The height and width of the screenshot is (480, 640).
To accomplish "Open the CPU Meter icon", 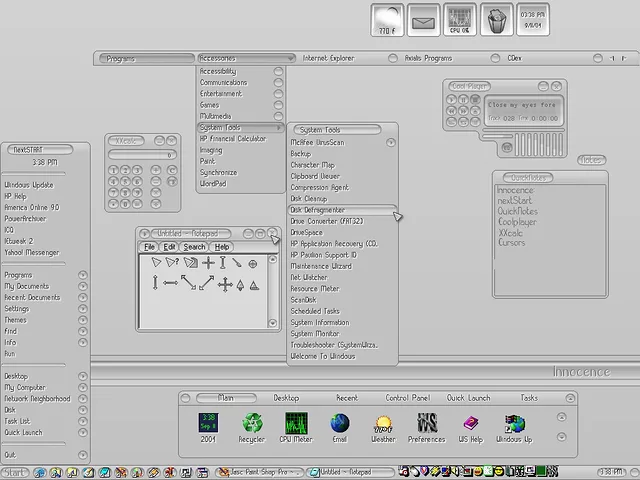I will (x=296, y=423).
